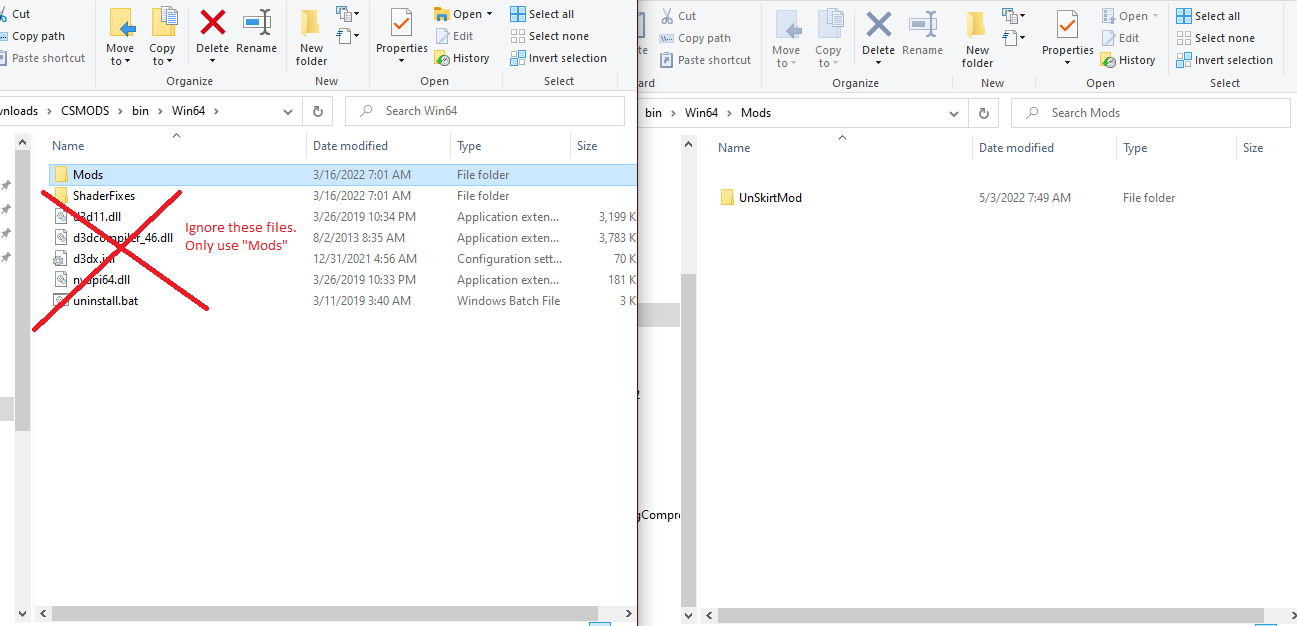This screenshot has width=1297, height=626.
Task: Open Properties in left window ribbon
Action: (x=401, y=36)
